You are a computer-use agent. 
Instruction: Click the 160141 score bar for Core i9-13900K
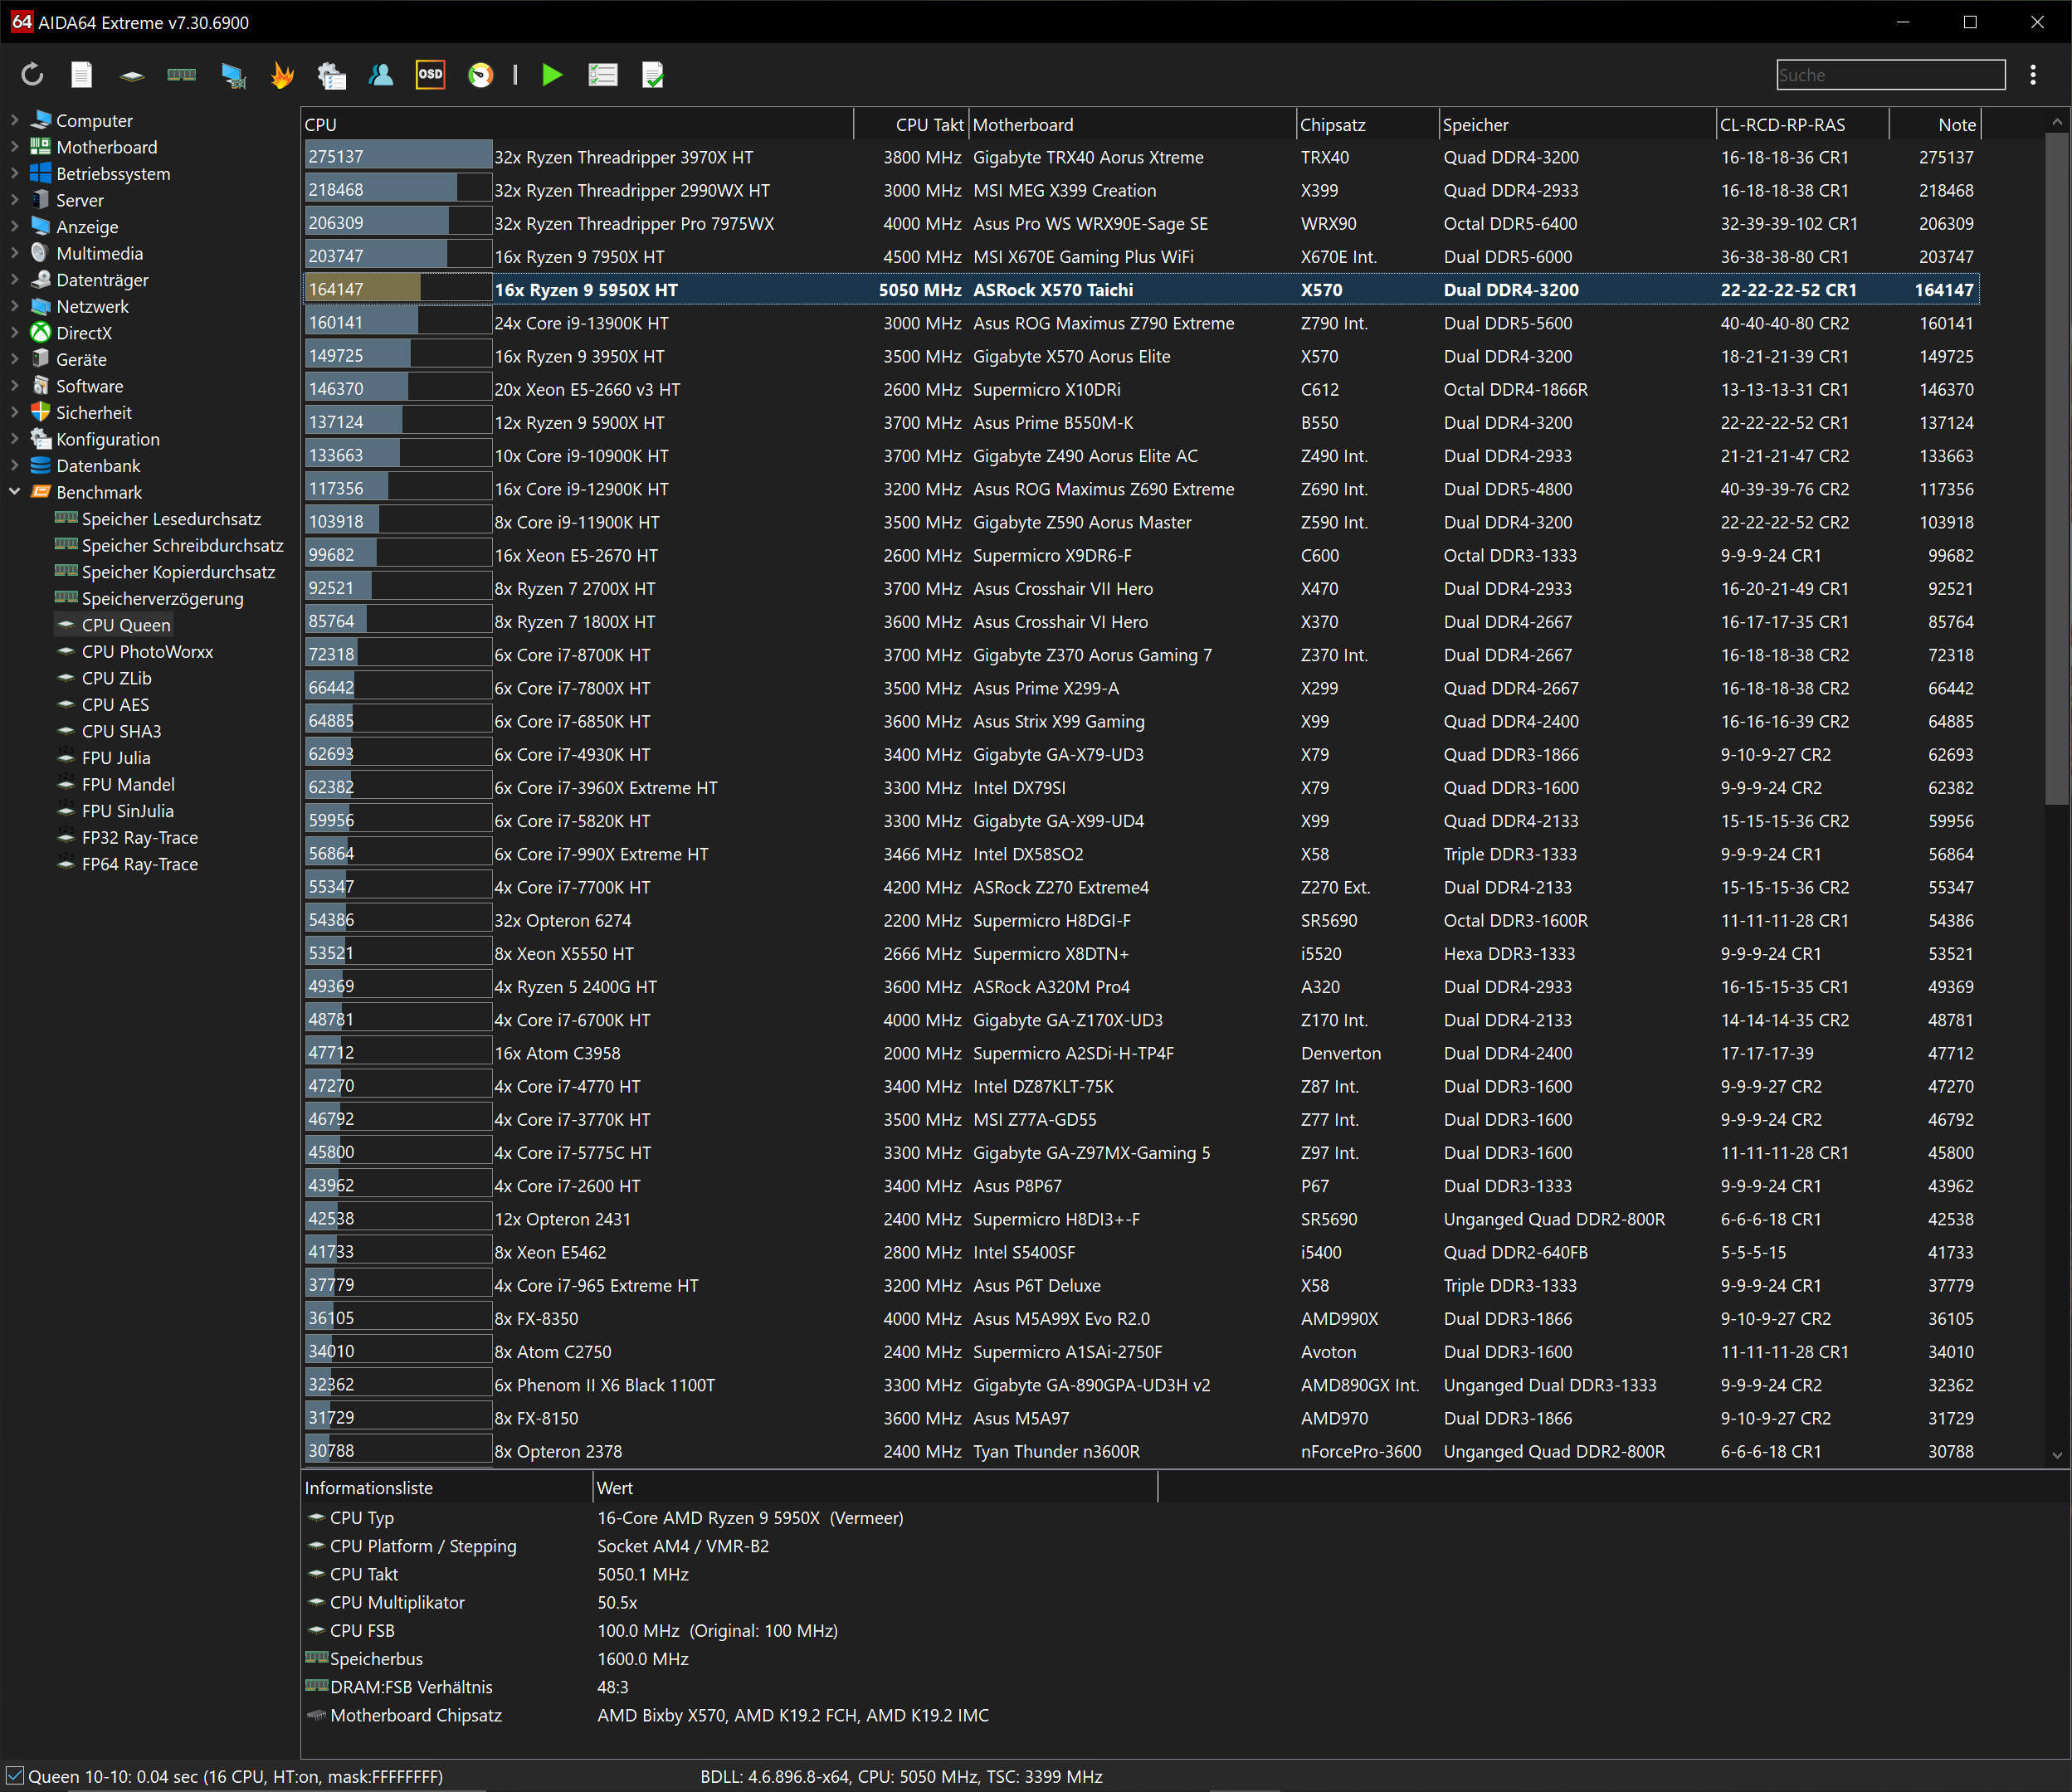pos(398,322)
